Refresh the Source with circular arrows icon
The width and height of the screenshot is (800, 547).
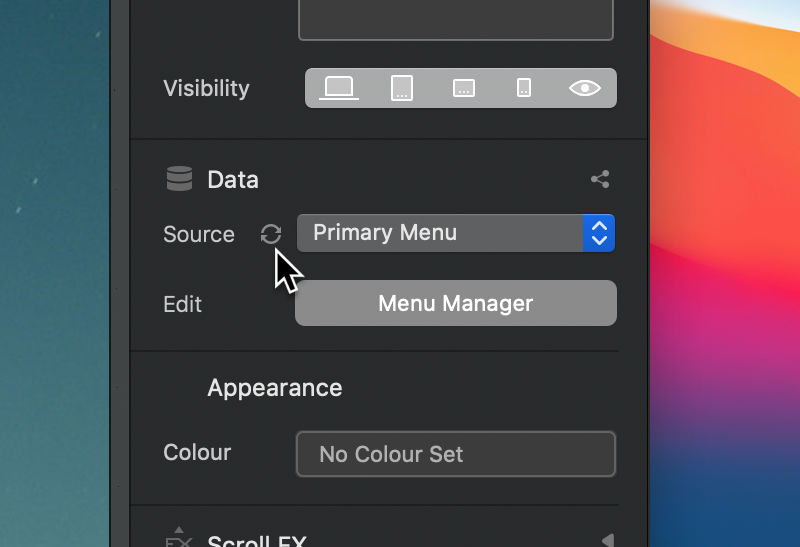pyautogui.click(x=270, y=234)
